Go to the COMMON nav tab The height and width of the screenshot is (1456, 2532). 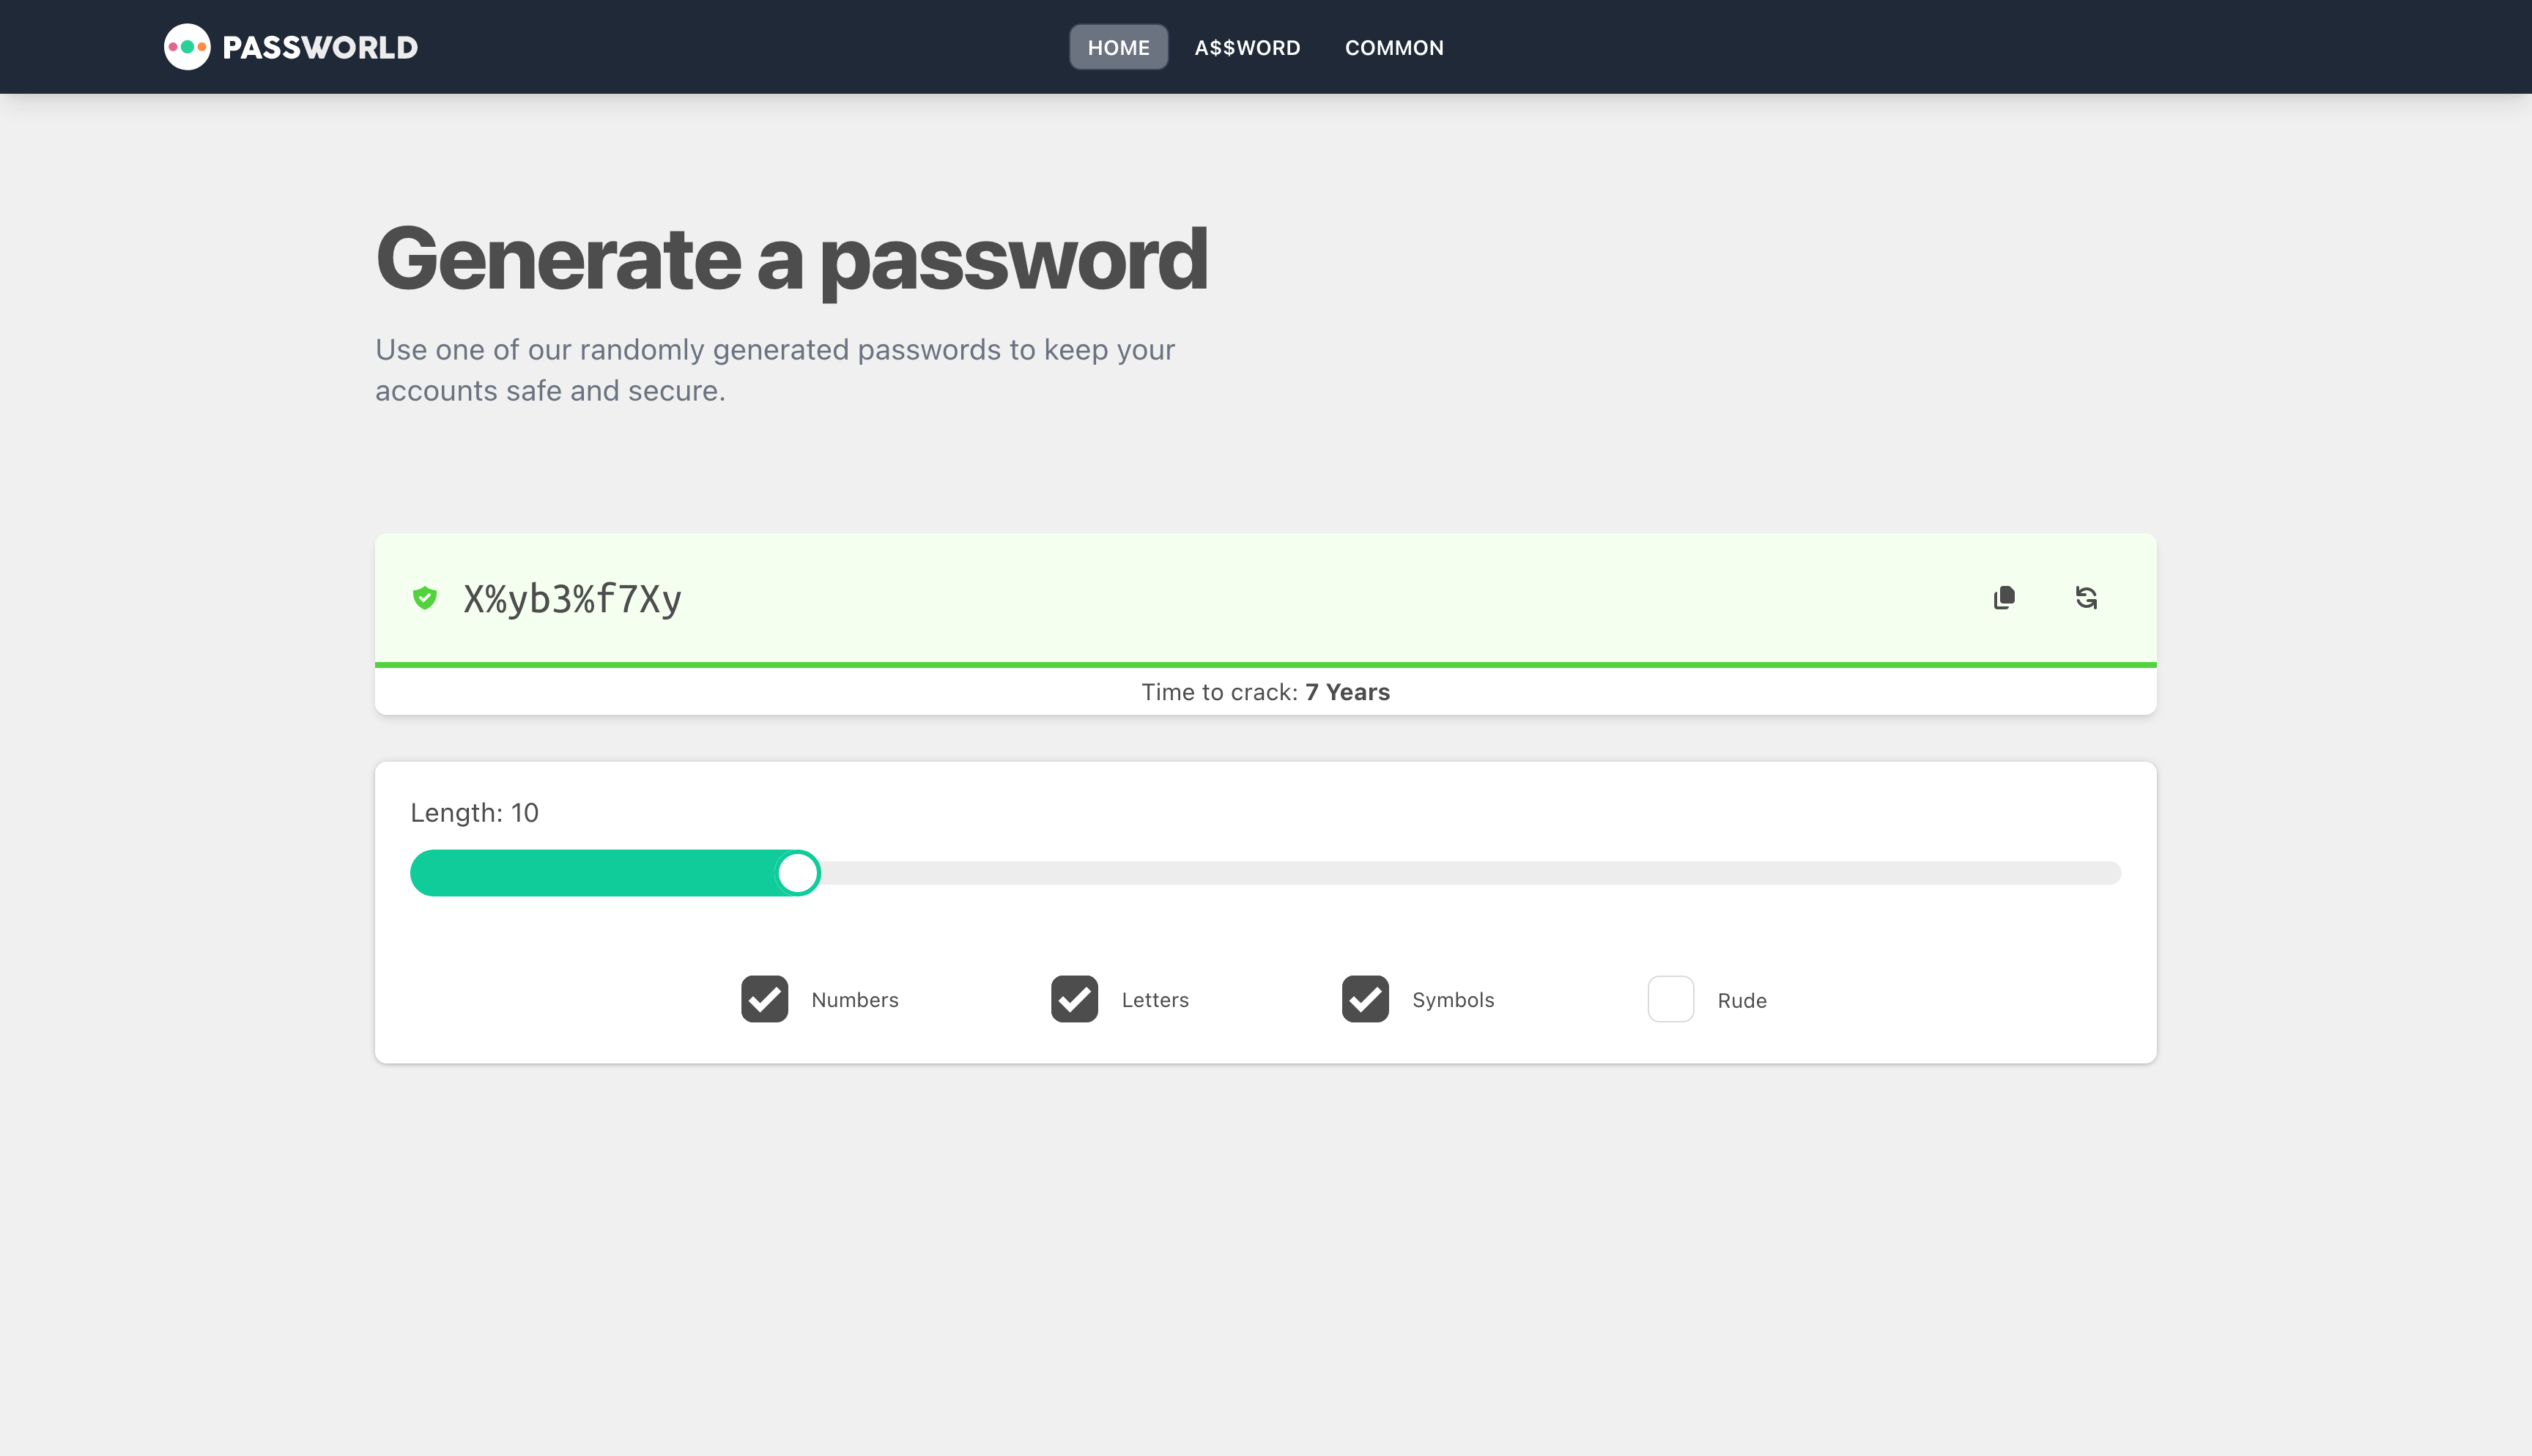click(x=1394, y=48)
